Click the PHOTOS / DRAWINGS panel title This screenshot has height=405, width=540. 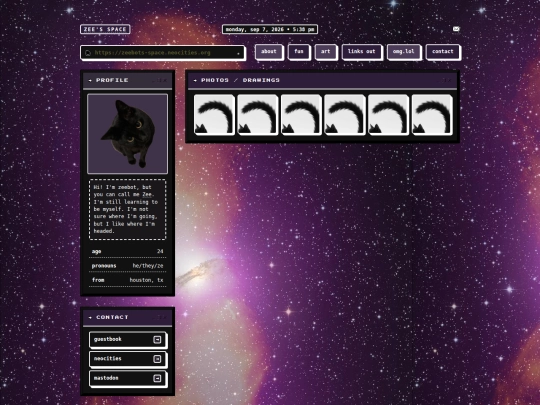[240, 80]
